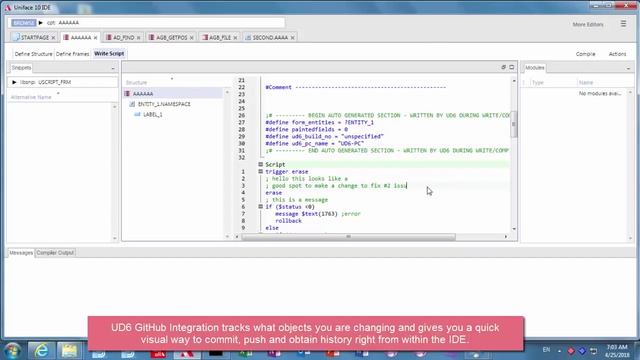Switch to Define Frames worksheet

(72, 54)
